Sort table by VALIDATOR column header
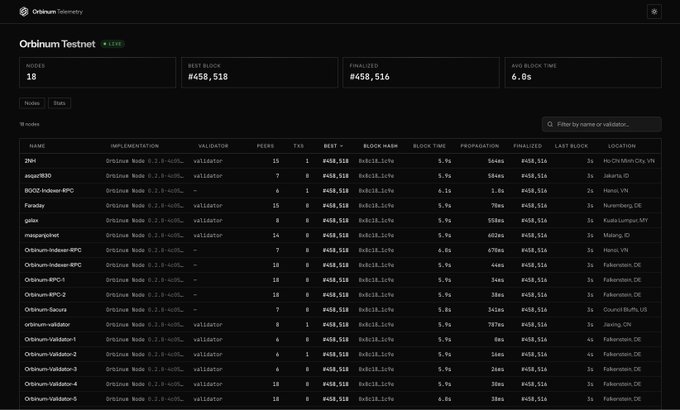 (x=213, y=146)
